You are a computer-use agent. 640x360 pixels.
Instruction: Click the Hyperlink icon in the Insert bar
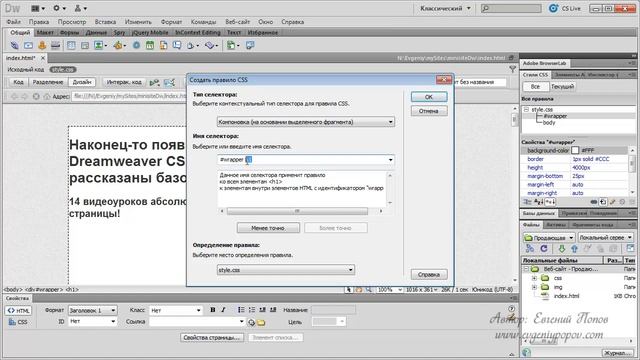(x=14, y=45)
